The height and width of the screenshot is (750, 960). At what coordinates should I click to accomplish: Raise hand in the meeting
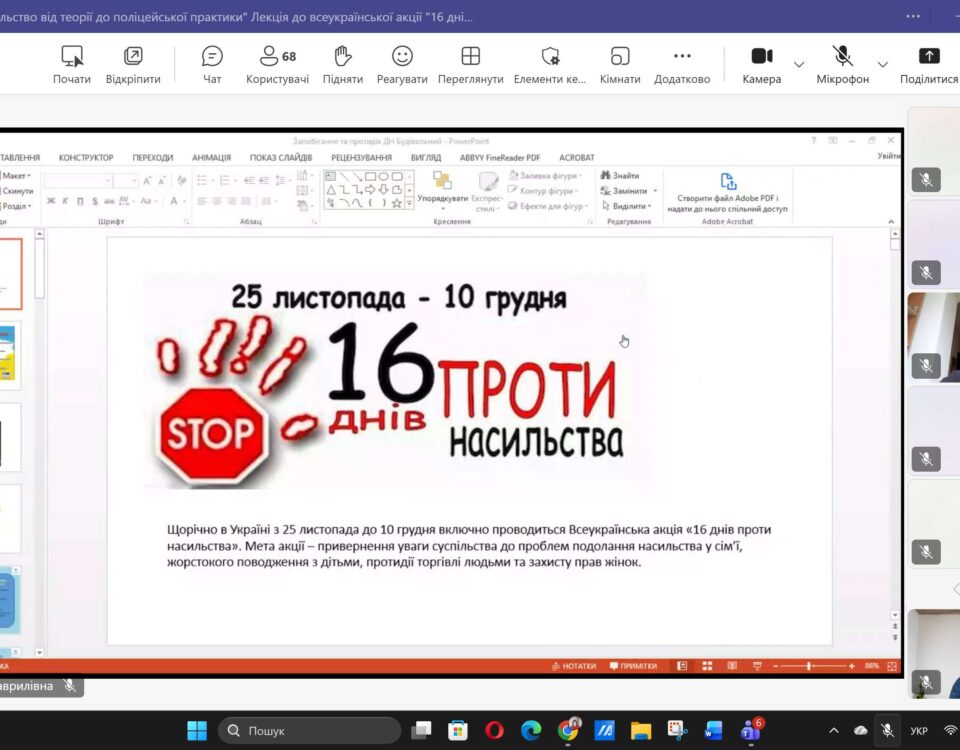tap(343, 64)
